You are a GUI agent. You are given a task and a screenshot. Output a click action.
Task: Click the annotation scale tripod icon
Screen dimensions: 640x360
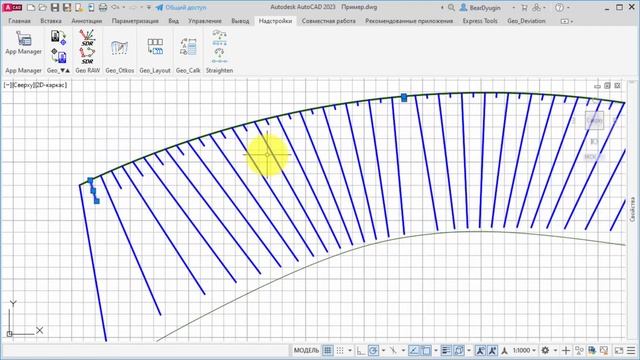pyautogui.click(x=504, y=350)
